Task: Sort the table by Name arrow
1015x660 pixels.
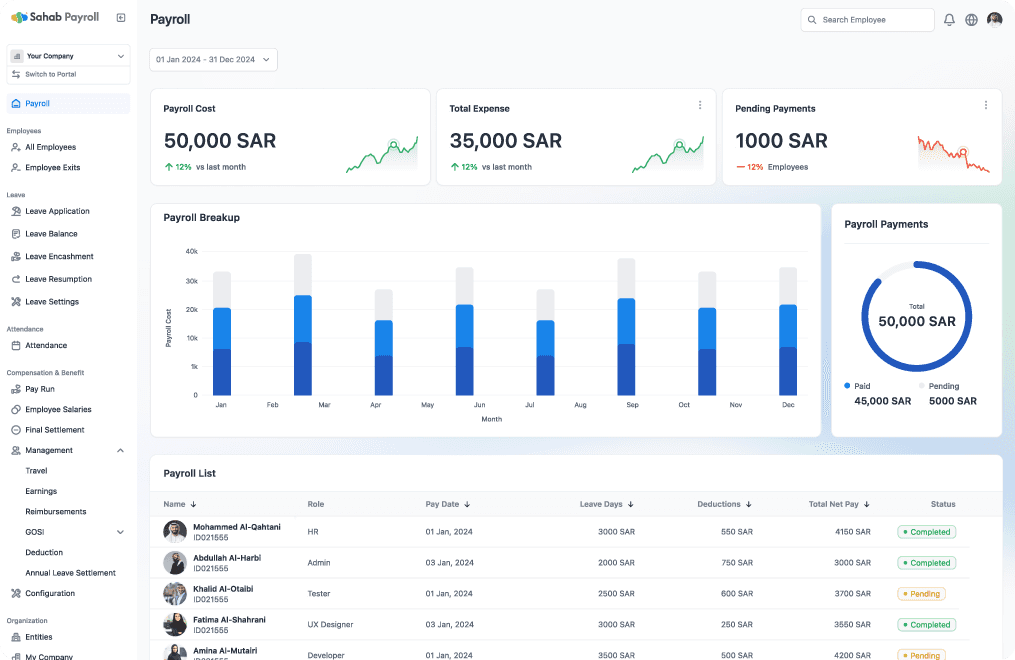Action: pyautogui.click(x=193, y=504)
